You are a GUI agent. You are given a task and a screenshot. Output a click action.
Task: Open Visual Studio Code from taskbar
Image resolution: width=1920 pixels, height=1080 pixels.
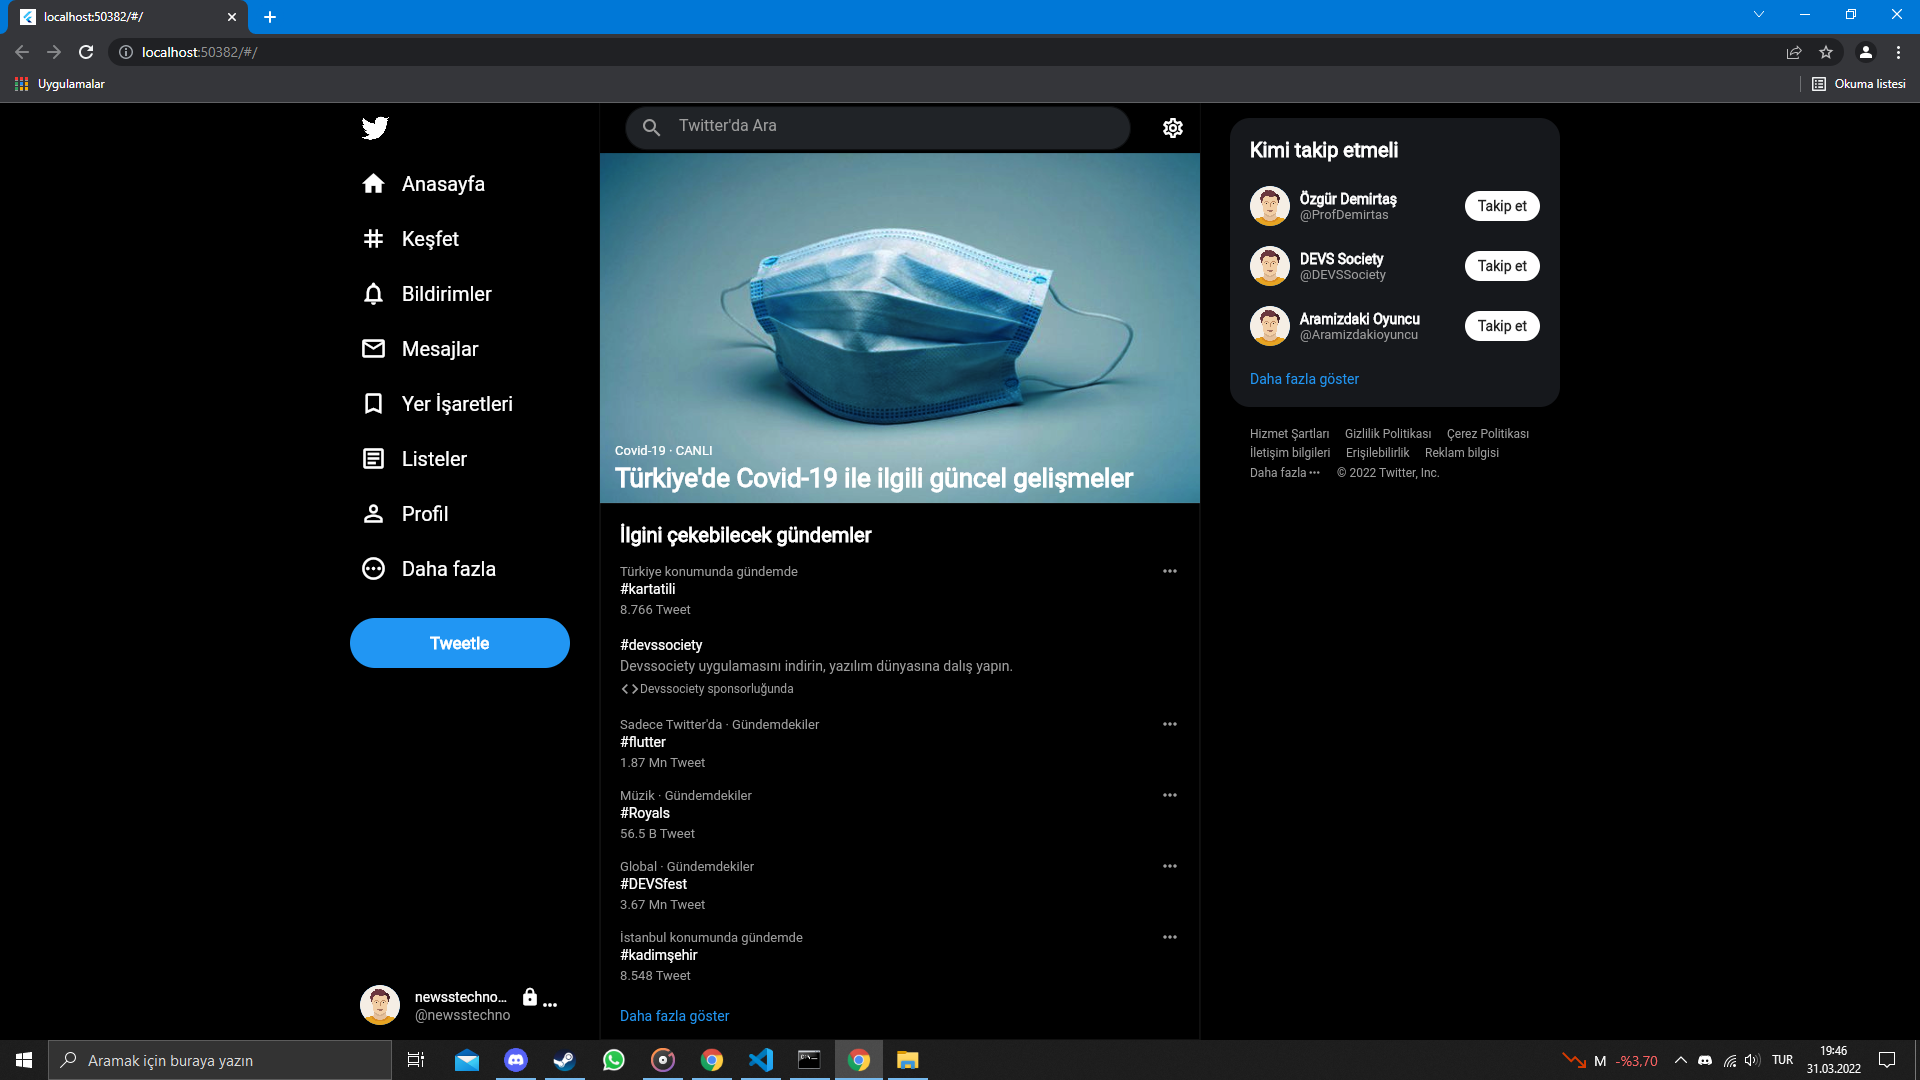(761, 1060)
